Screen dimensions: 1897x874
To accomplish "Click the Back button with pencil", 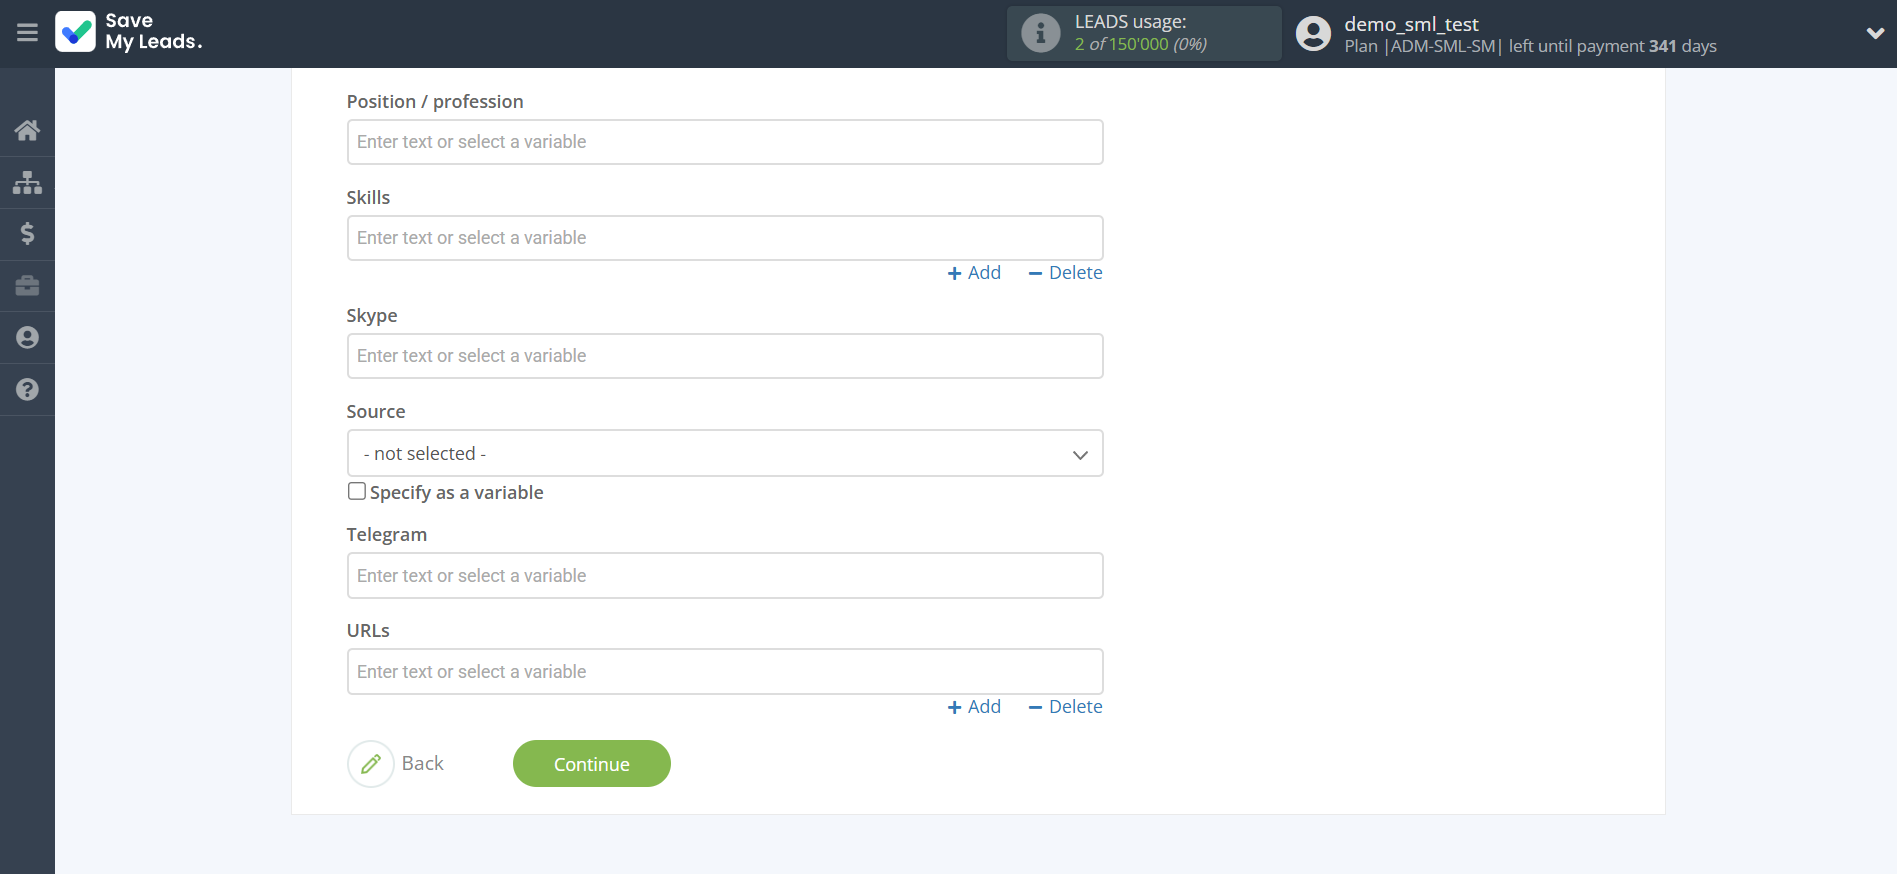I will [x=397, y=764].
